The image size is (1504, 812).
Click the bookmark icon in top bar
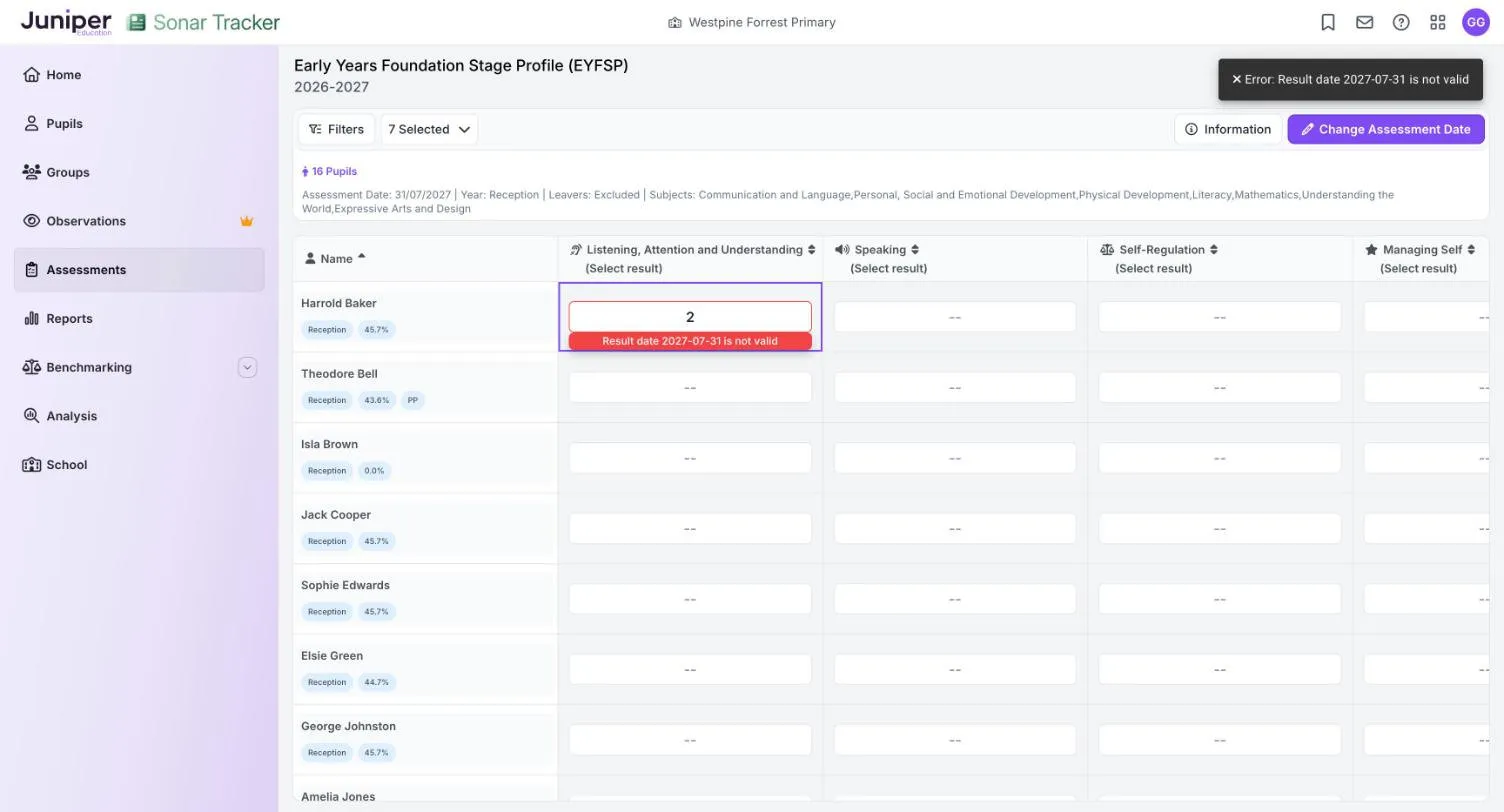1328,22
